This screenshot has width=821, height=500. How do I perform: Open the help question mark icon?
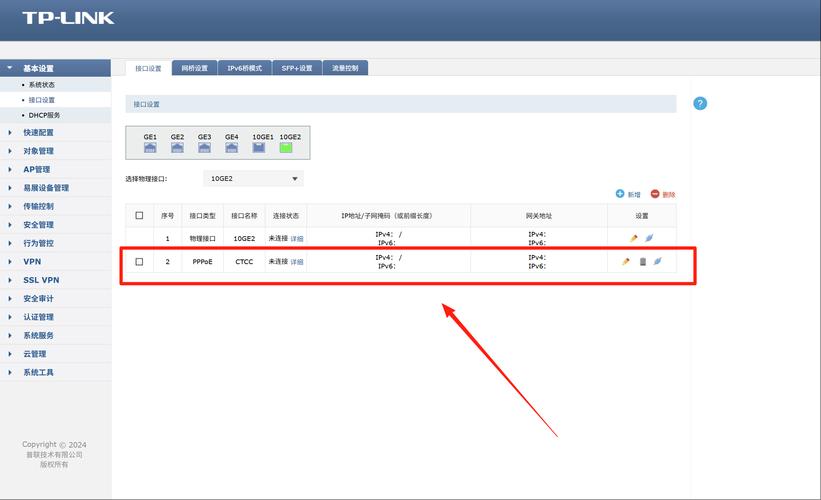pos(700,104)
